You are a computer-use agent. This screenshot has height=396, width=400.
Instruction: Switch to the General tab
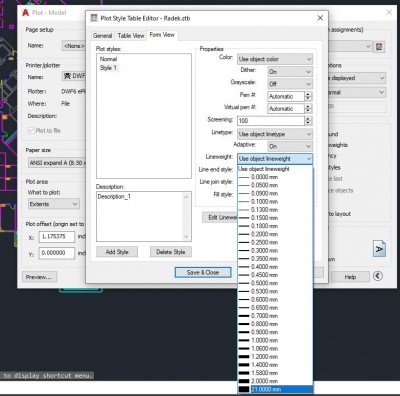102,36
